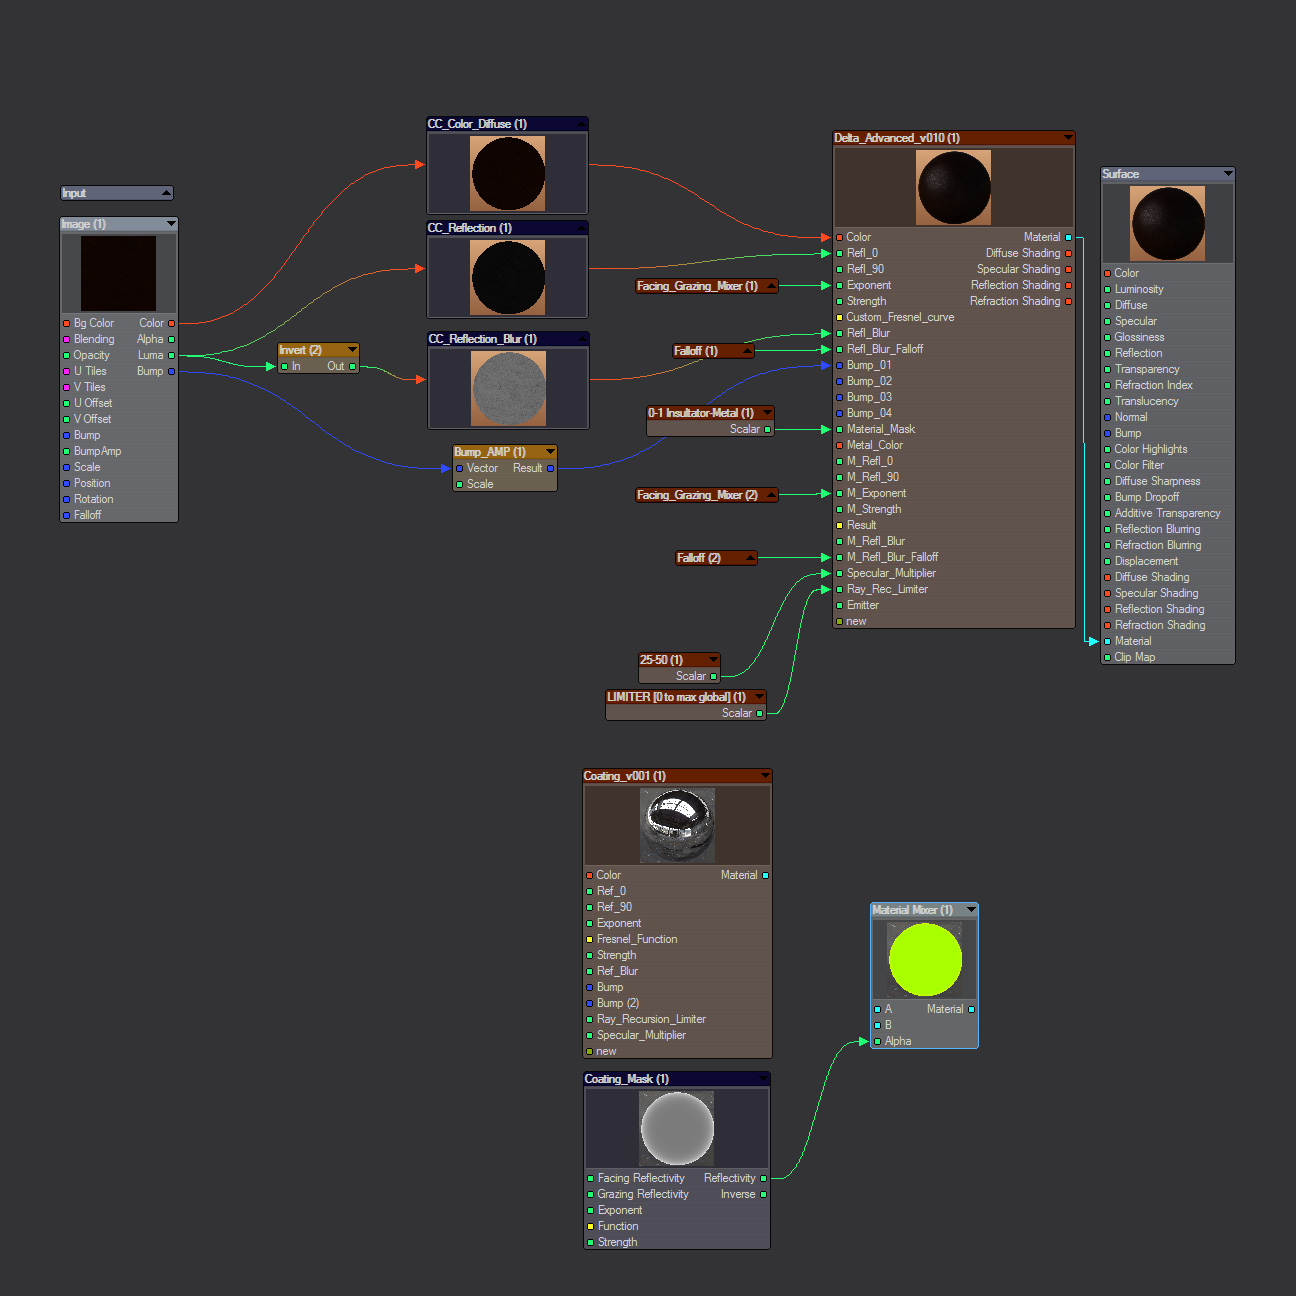The height and width of the screenshot is (1296, 1296).
Task: Click Material output port on Delta_Advanced node
Action: coord(1068,237)
